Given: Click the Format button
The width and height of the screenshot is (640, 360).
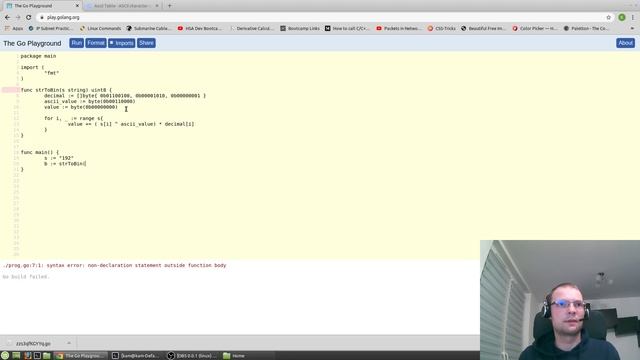Looking at the screenshot, I should pos(96,43).
